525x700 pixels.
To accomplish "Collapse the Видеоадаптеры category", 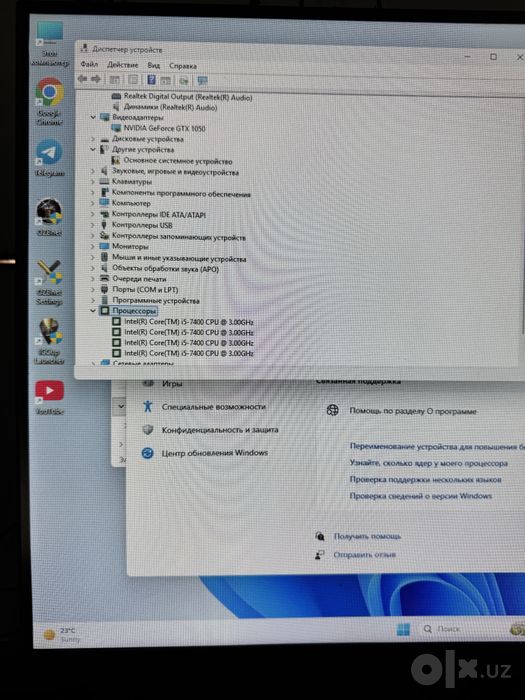I will coord(93,117).
